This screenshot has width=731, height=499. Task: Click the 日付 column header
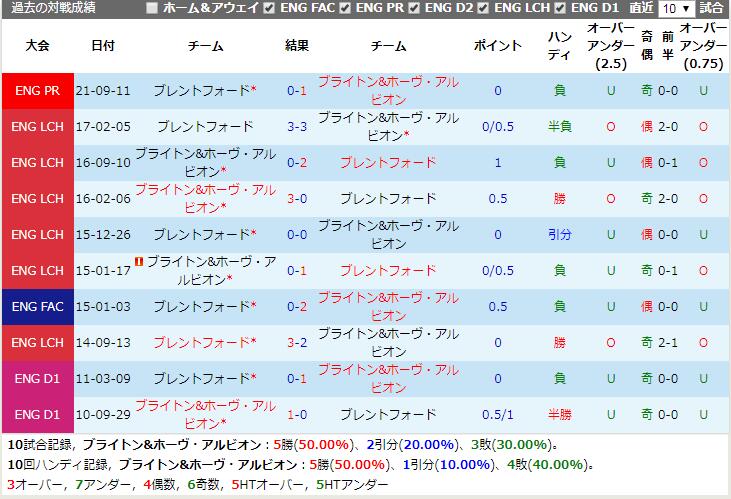click(x=103, y=46)
